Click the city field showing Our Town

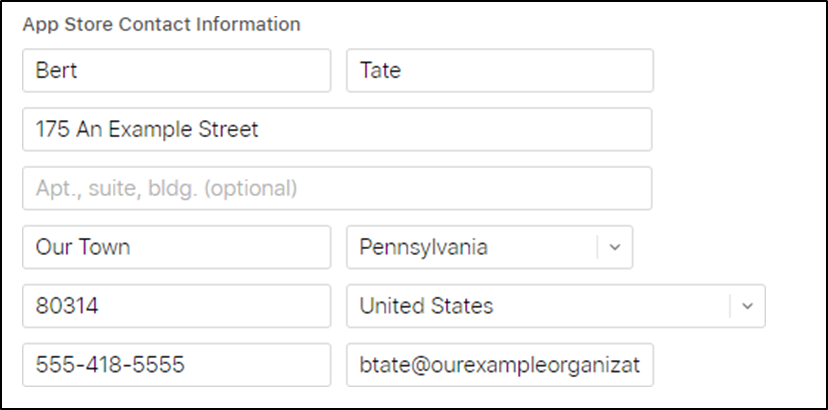[x=176, y=247]
